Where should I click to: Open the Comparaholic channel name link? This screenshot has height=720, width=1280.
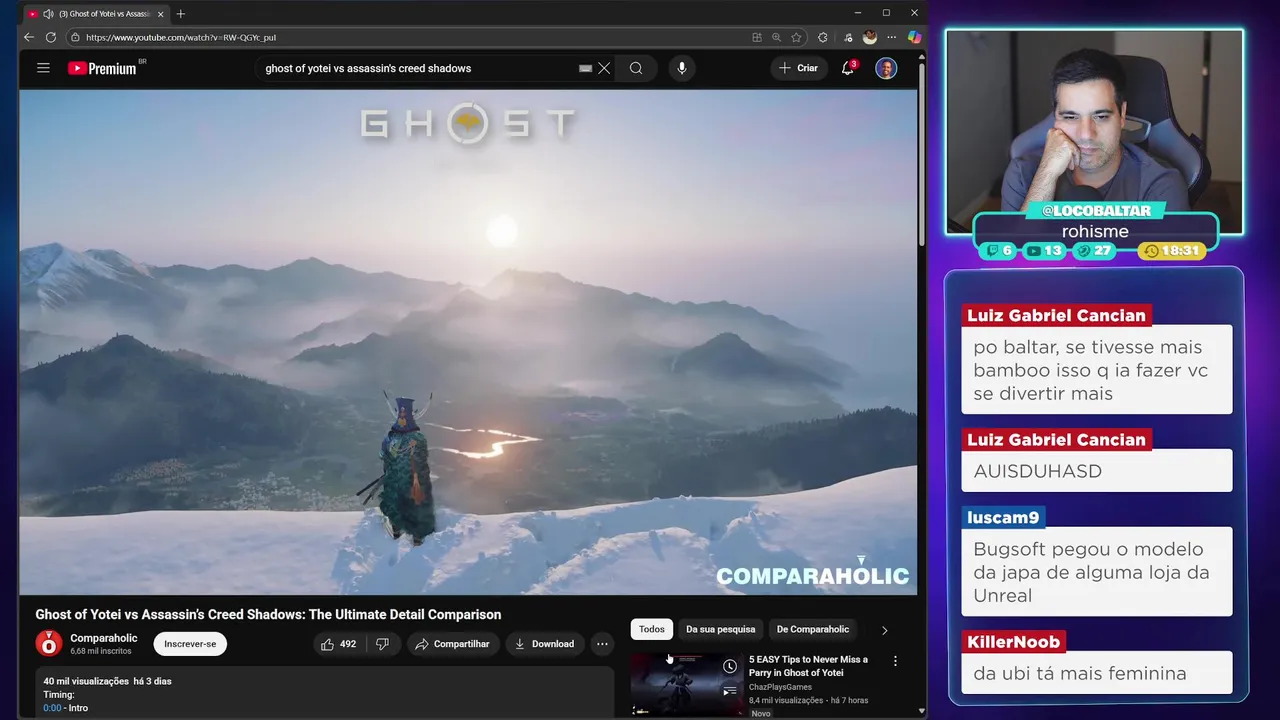coord(104,638)
